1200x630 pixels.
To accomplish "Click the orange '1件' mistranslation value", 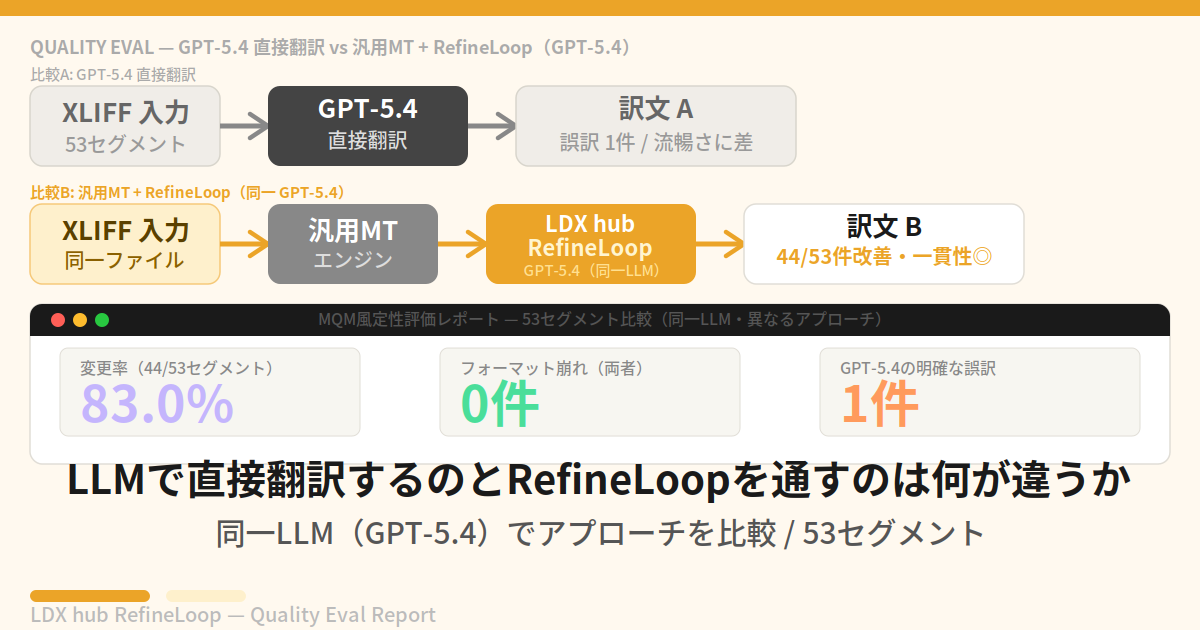I will [879, 404].
